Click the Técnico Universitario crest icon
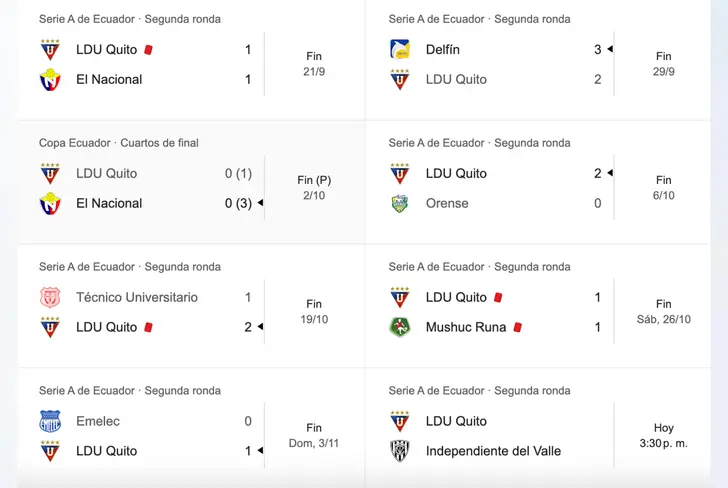This screenshot has width=728, height=488. [x=50, y=297]
